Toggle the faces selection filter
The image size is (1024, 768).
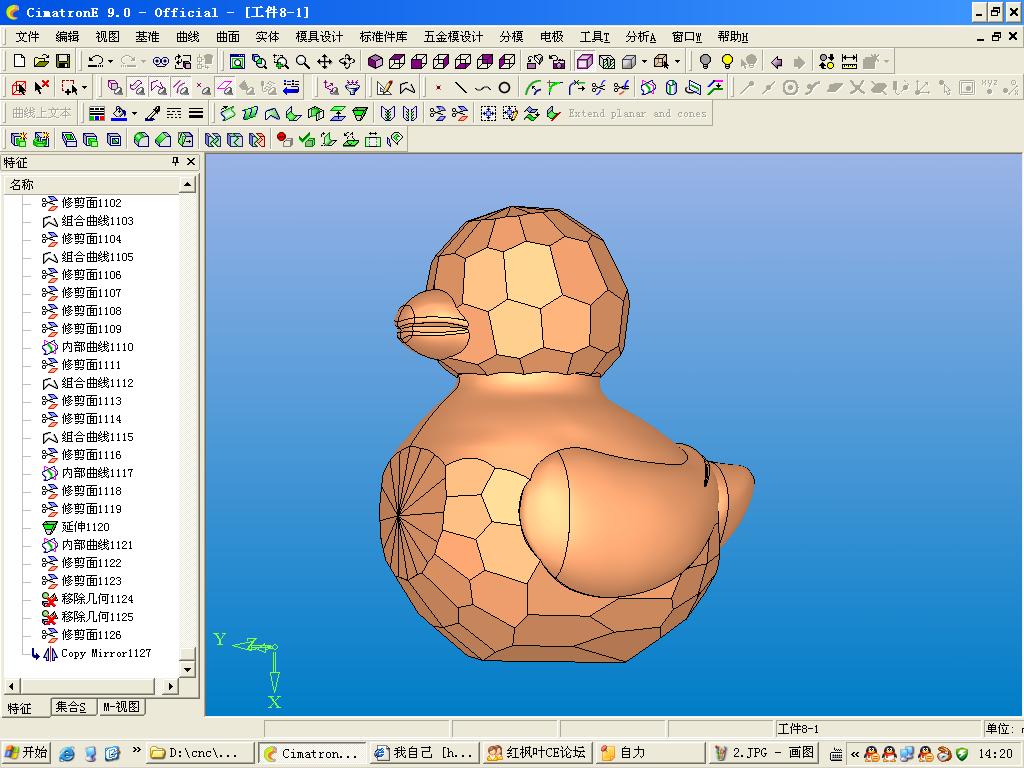pos(136,88)
